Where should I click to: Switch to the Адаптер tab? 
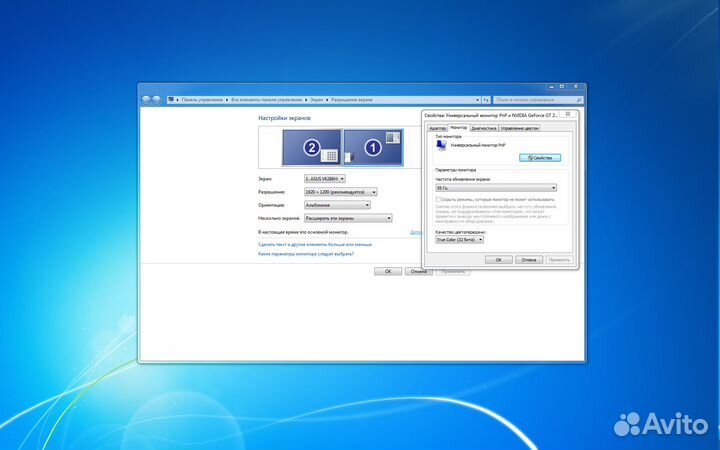[x=437, y=128]
